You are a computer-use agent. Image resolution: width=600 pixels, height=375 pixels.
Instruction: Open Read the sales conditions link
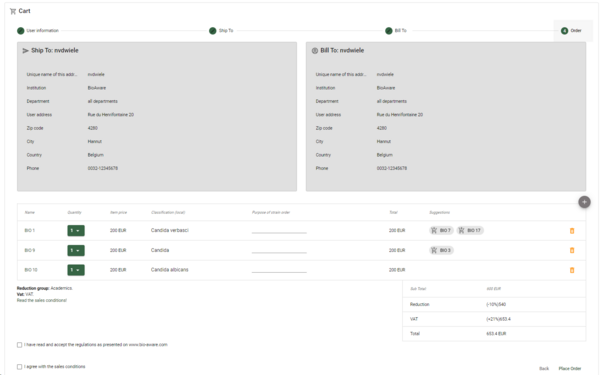click(x=42, y=300)
